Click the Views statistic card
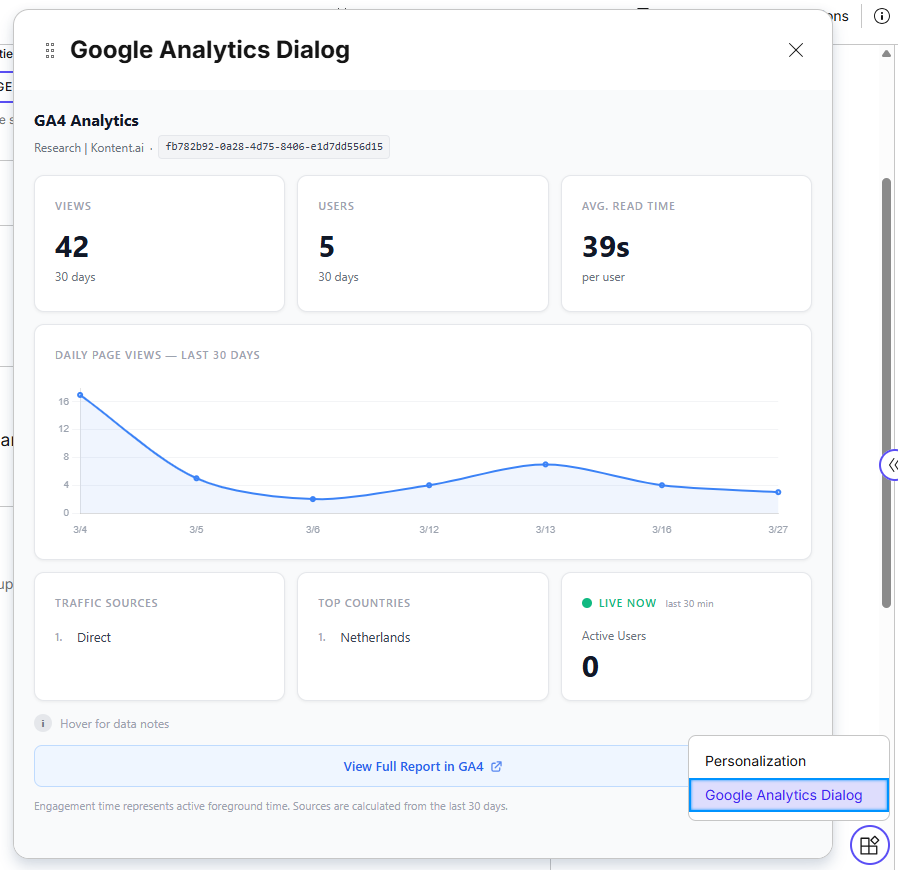The image size is (898, 870). (159, 244)
